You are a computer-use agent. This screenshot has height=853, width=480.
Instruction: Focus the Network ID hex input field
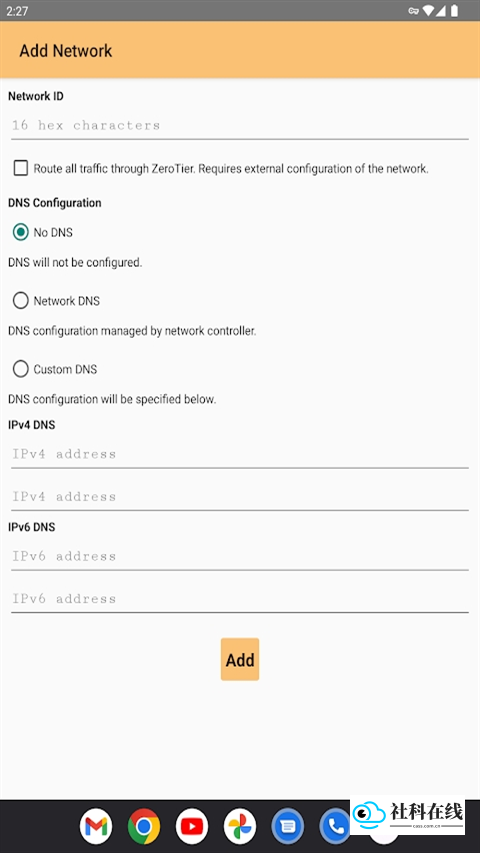pos(239,125)
